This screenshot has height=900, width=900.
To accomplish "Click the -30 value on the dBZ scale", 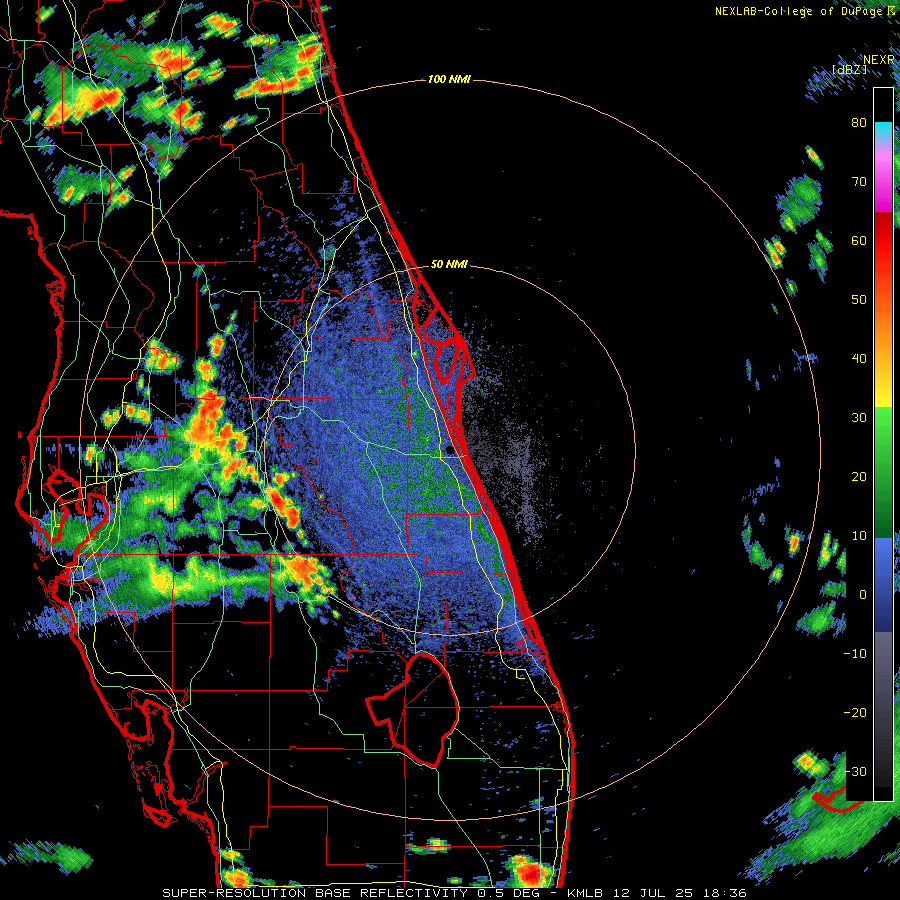I will (x=855, y=772).
